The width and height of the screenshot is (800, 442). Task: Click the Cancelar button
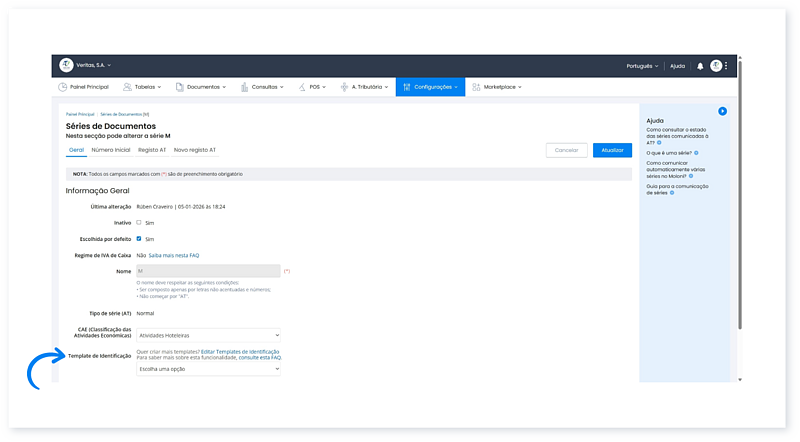pos(566,150)
